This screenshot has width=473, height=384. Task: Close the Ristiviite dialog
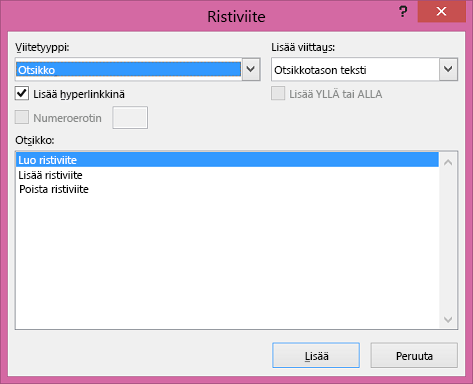pyautogui.click(x=442, y=12)
